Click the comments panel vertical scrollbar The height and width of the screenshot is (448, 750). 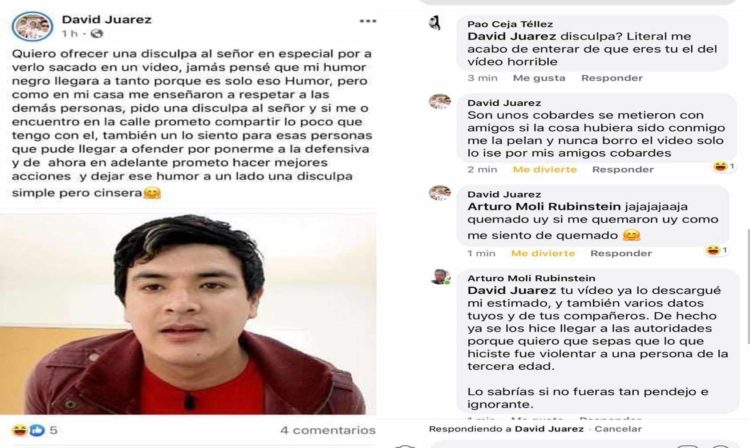[x=748, y=286]
